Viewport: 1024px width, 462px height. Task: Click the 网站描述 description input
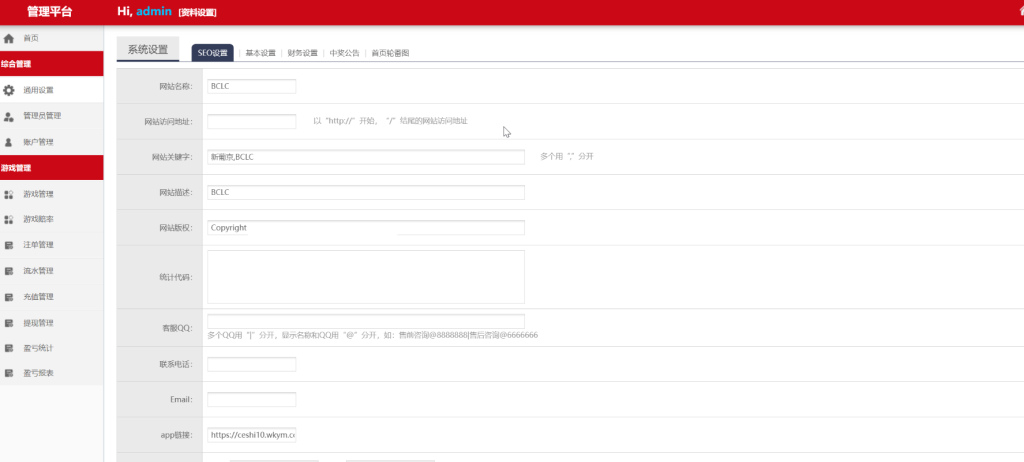click(366, 192)
